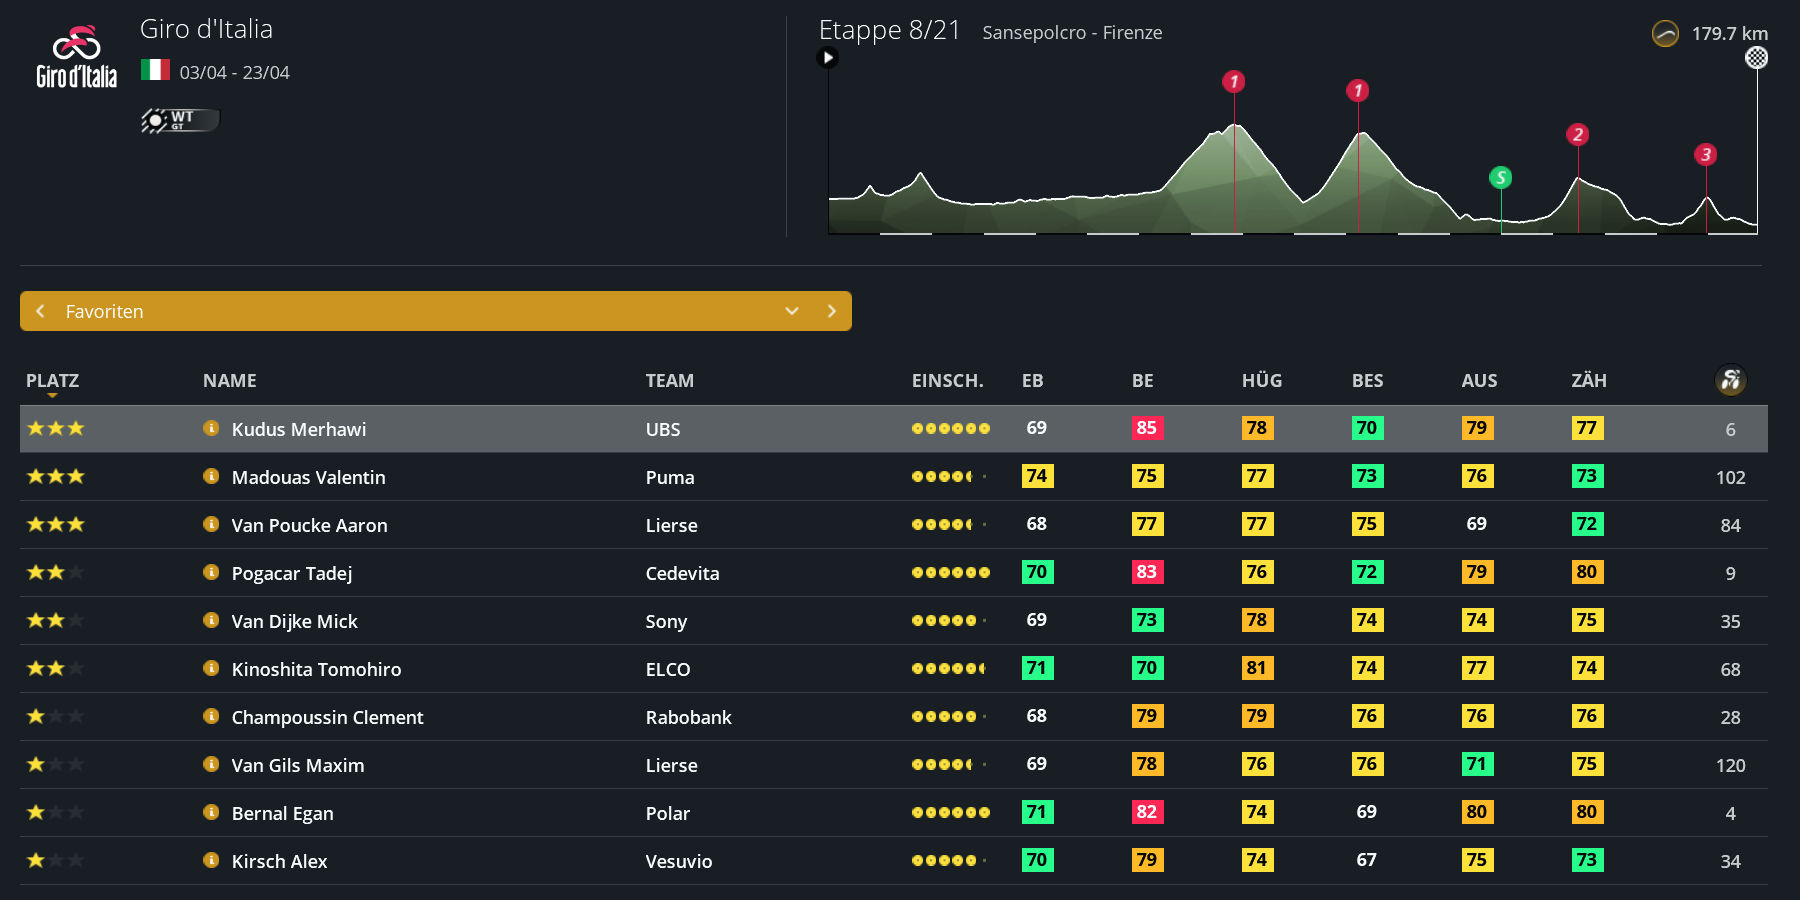Click the cyclist ranking column icon

[1730, 380]
